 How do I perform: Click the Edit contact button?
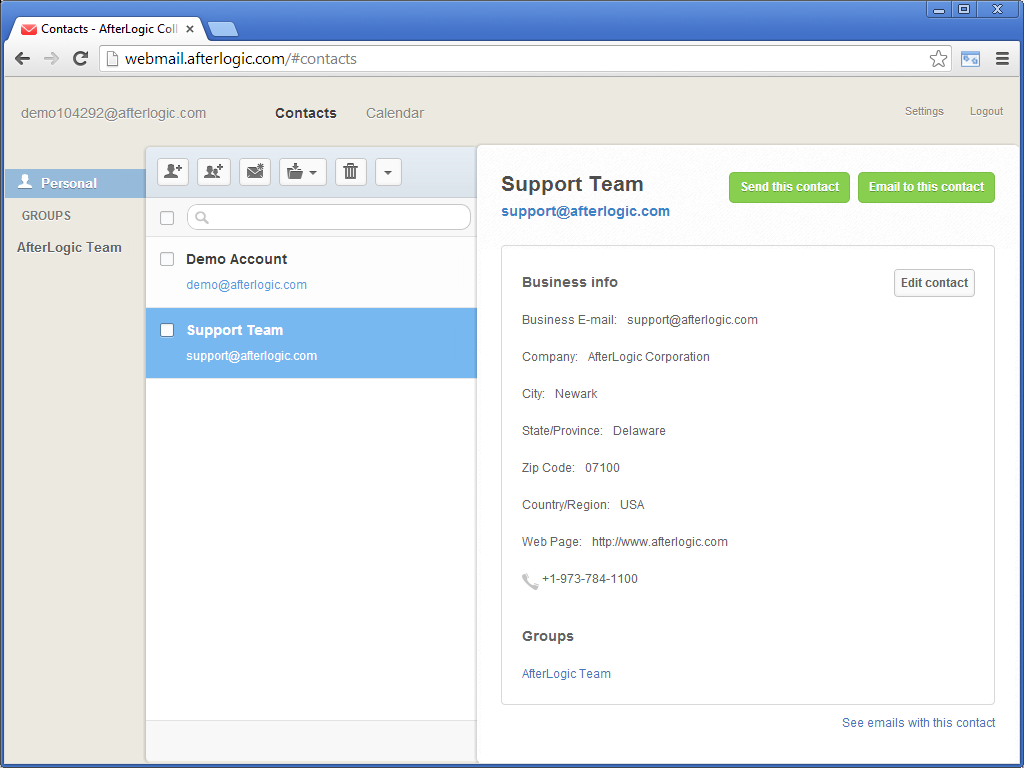[x=934, y=283]
